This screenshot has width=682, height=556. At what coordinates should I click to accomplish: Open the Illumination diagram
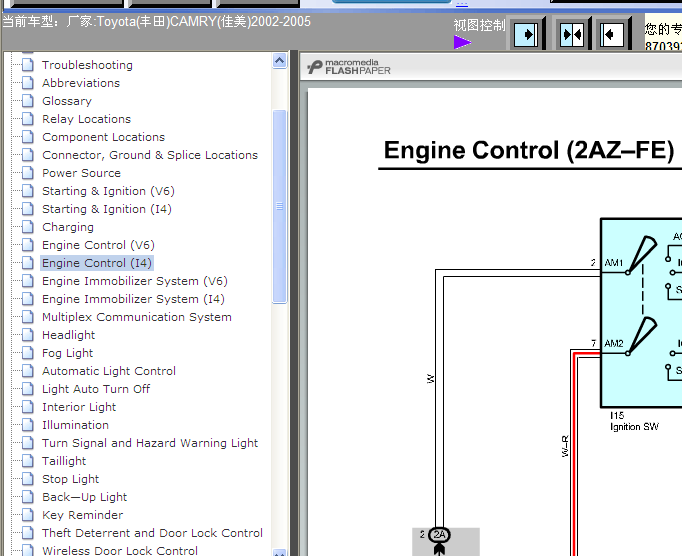pos(75,425)
